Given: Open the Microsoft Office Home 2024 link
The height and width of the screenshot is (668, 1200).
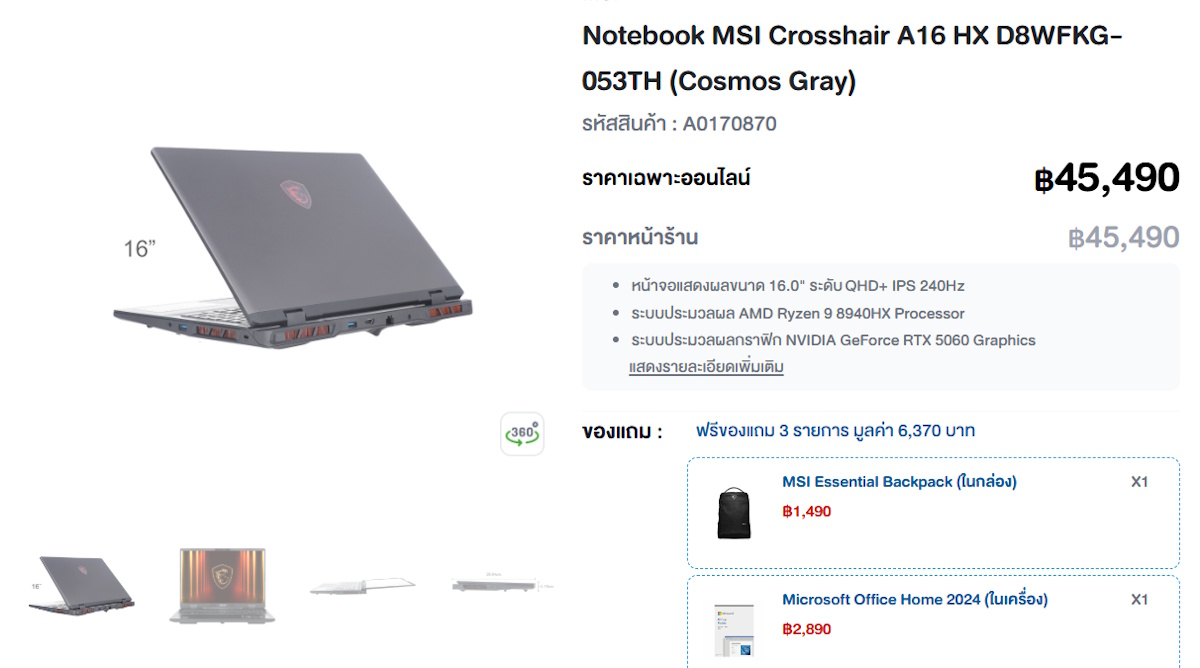Looking at the screenshot, I should pos(915,600).
